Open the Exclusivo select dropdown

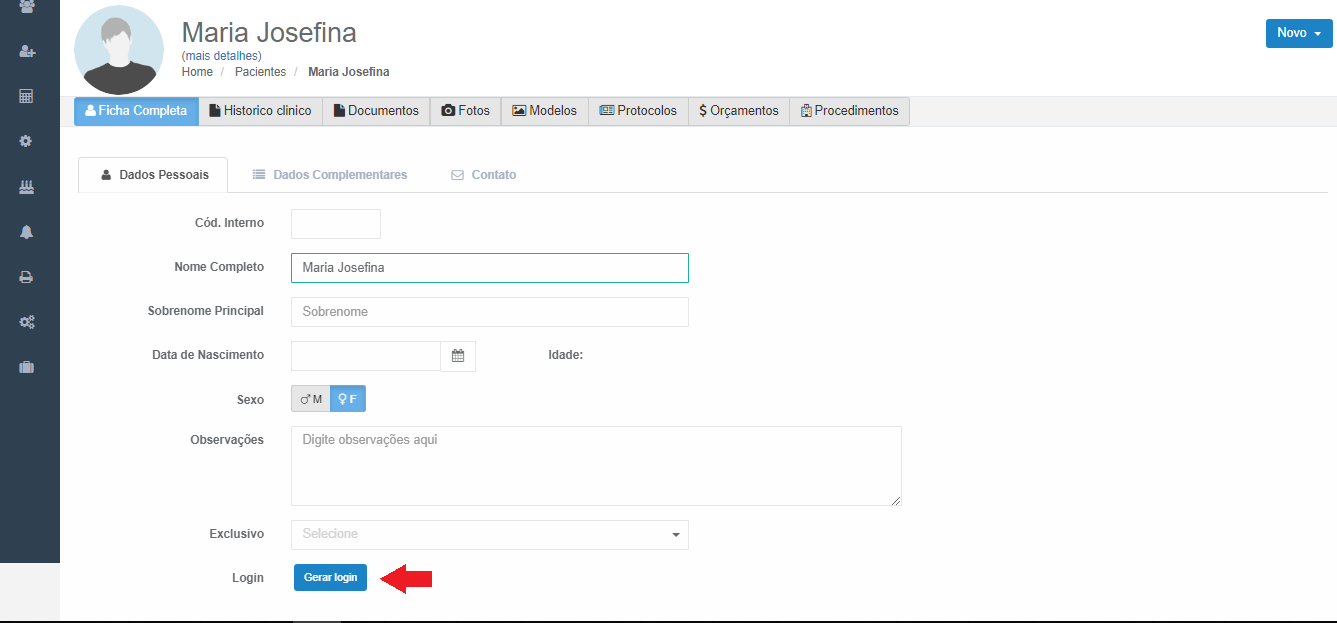(489, 535)
